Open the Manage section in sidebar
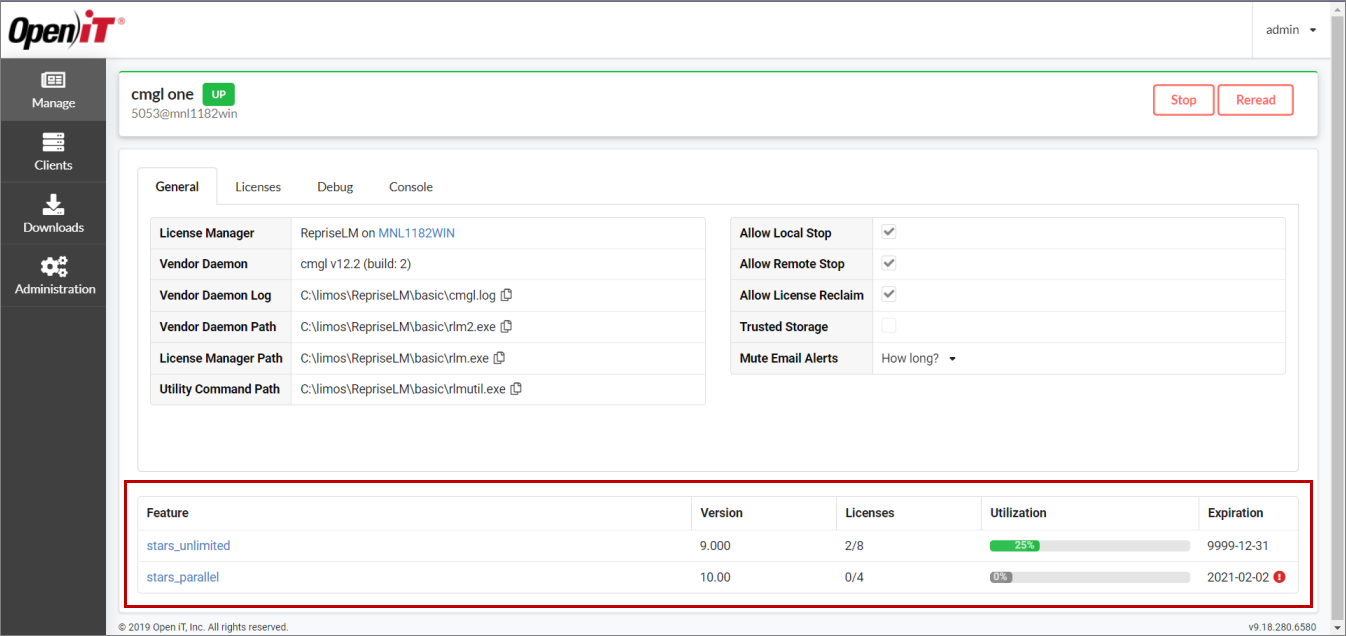Screen dimensions: 1346x636 pyautogui.click(x=53, y=90)
